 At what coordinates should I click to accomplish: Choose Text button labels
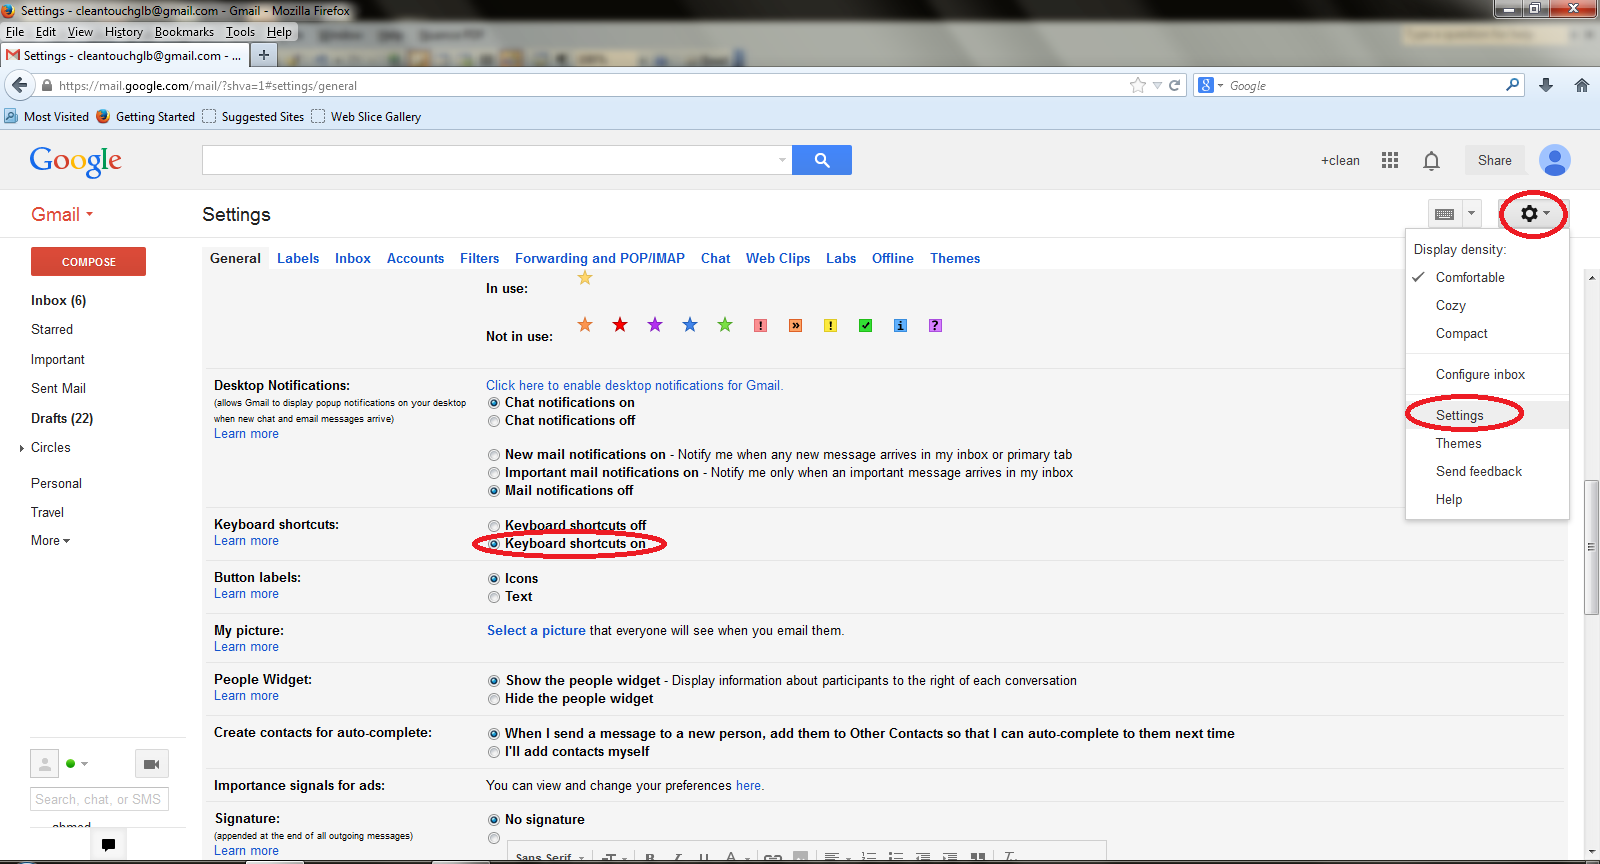point(494,597)
